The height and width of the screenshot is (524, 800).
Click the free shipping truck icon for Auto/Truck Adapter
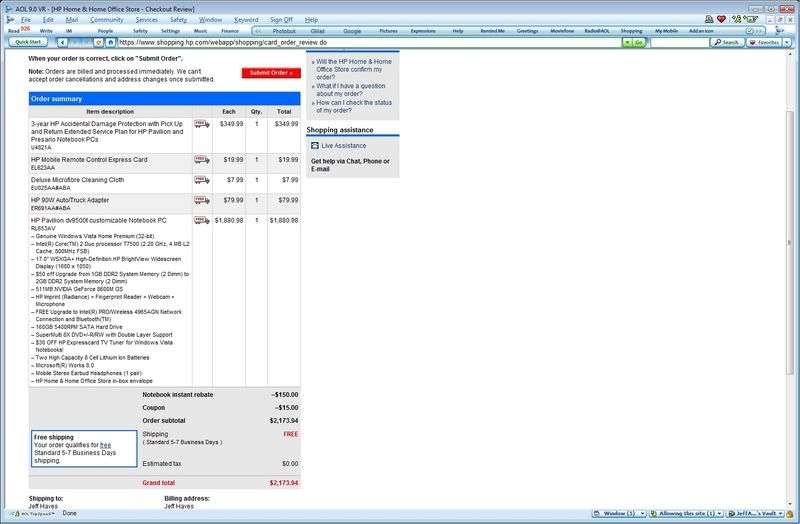202,200
